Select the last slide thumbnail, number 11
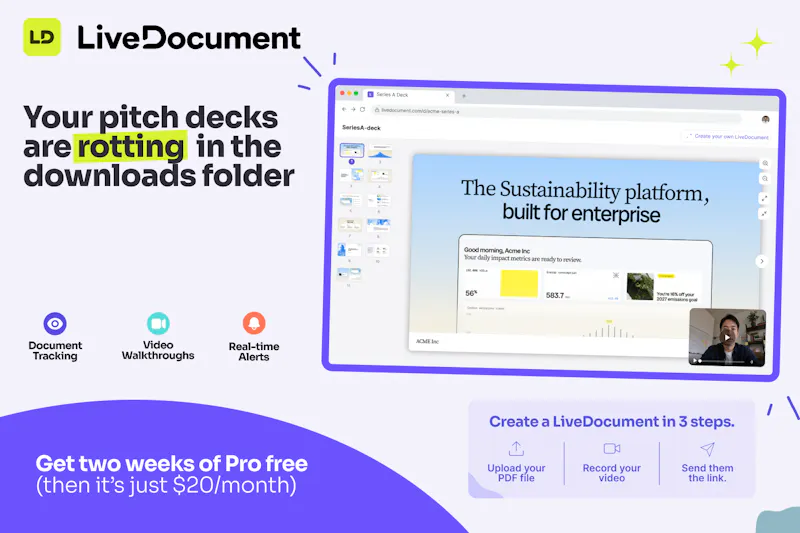The height and width of the screenshot is (533, 800). click(349, 274)
